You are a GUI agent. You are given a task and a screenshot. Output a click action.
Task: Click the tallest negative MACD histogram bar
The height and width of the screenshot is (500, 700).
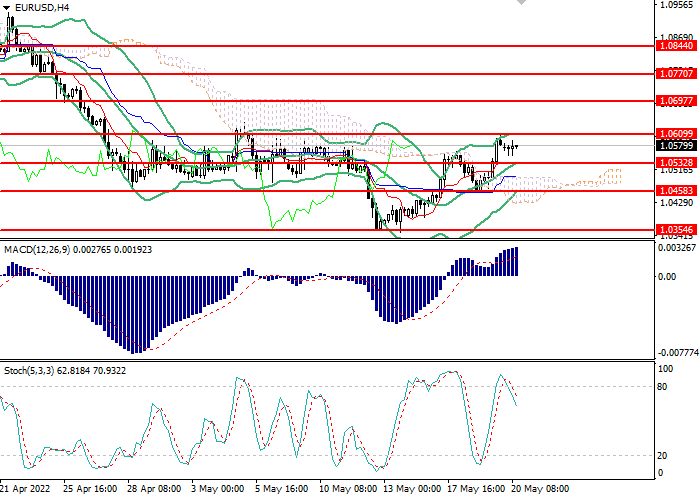click(x=133, y=315)
